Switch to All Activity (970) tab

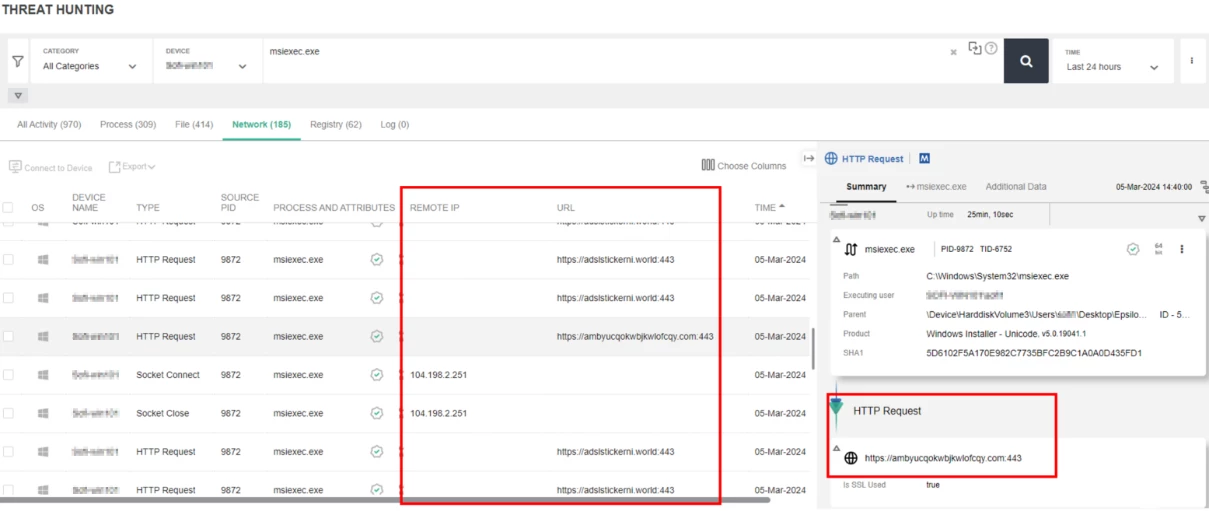(49, 125)
